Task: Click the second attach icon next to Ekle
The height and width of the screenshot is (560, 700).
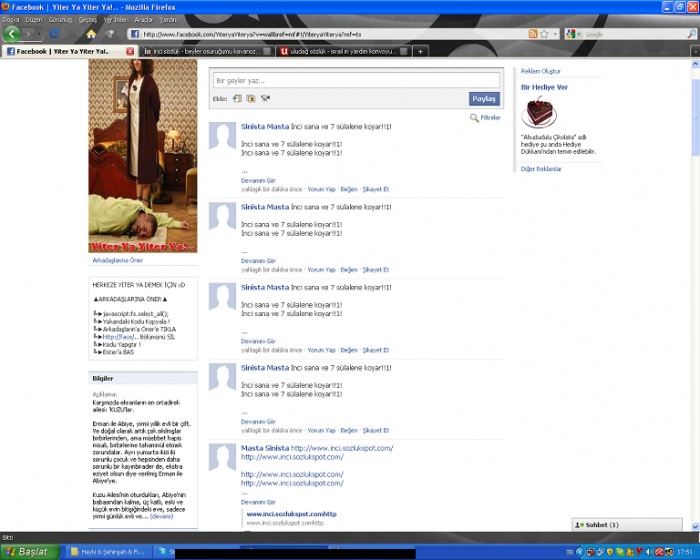Action: (x=251, y=98)
